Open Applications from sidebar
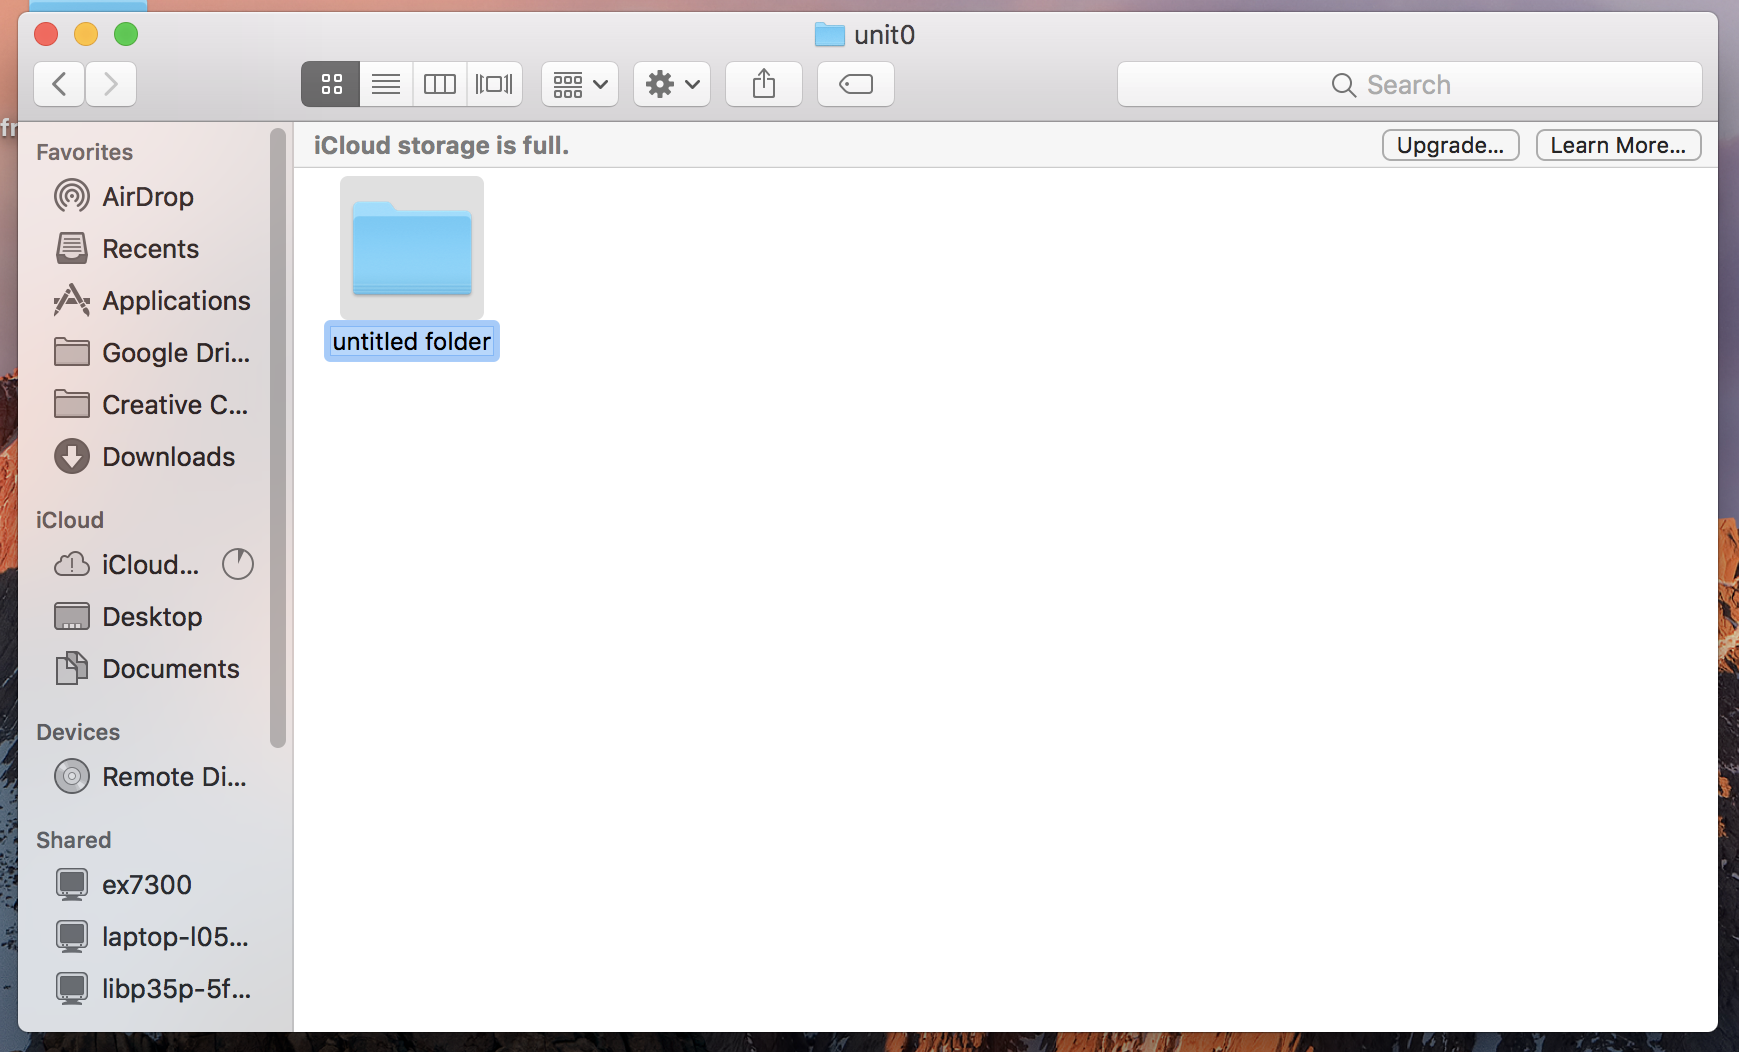 (x=176, y=301)
